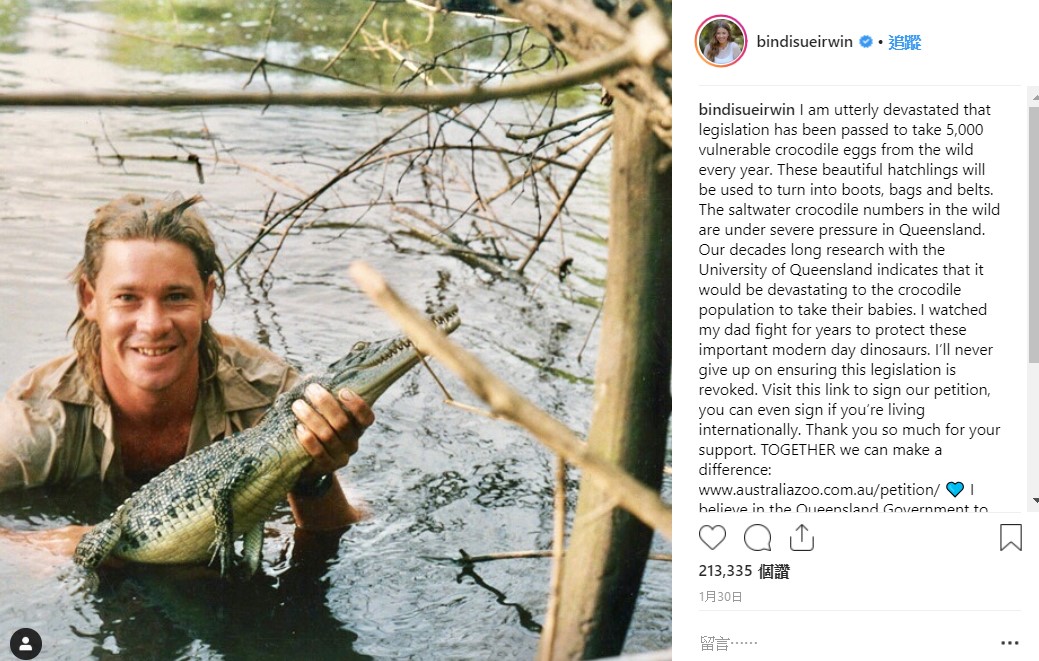Open the three-dot more options menu

click(x=1009, y=643)
